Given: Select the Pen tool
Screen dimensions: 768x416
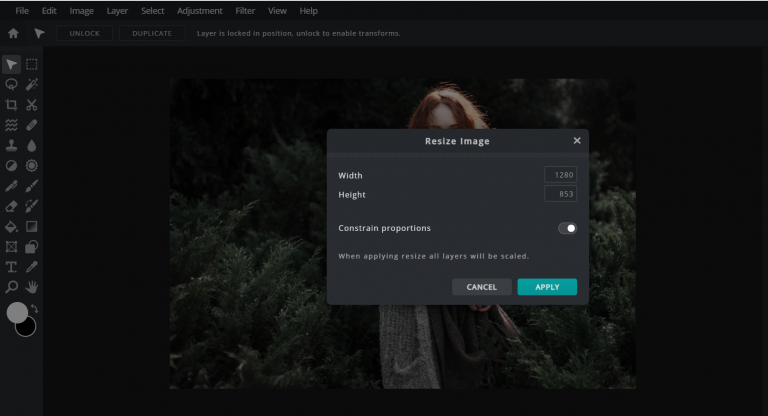Looking at the screenshot, I should 11,186.
